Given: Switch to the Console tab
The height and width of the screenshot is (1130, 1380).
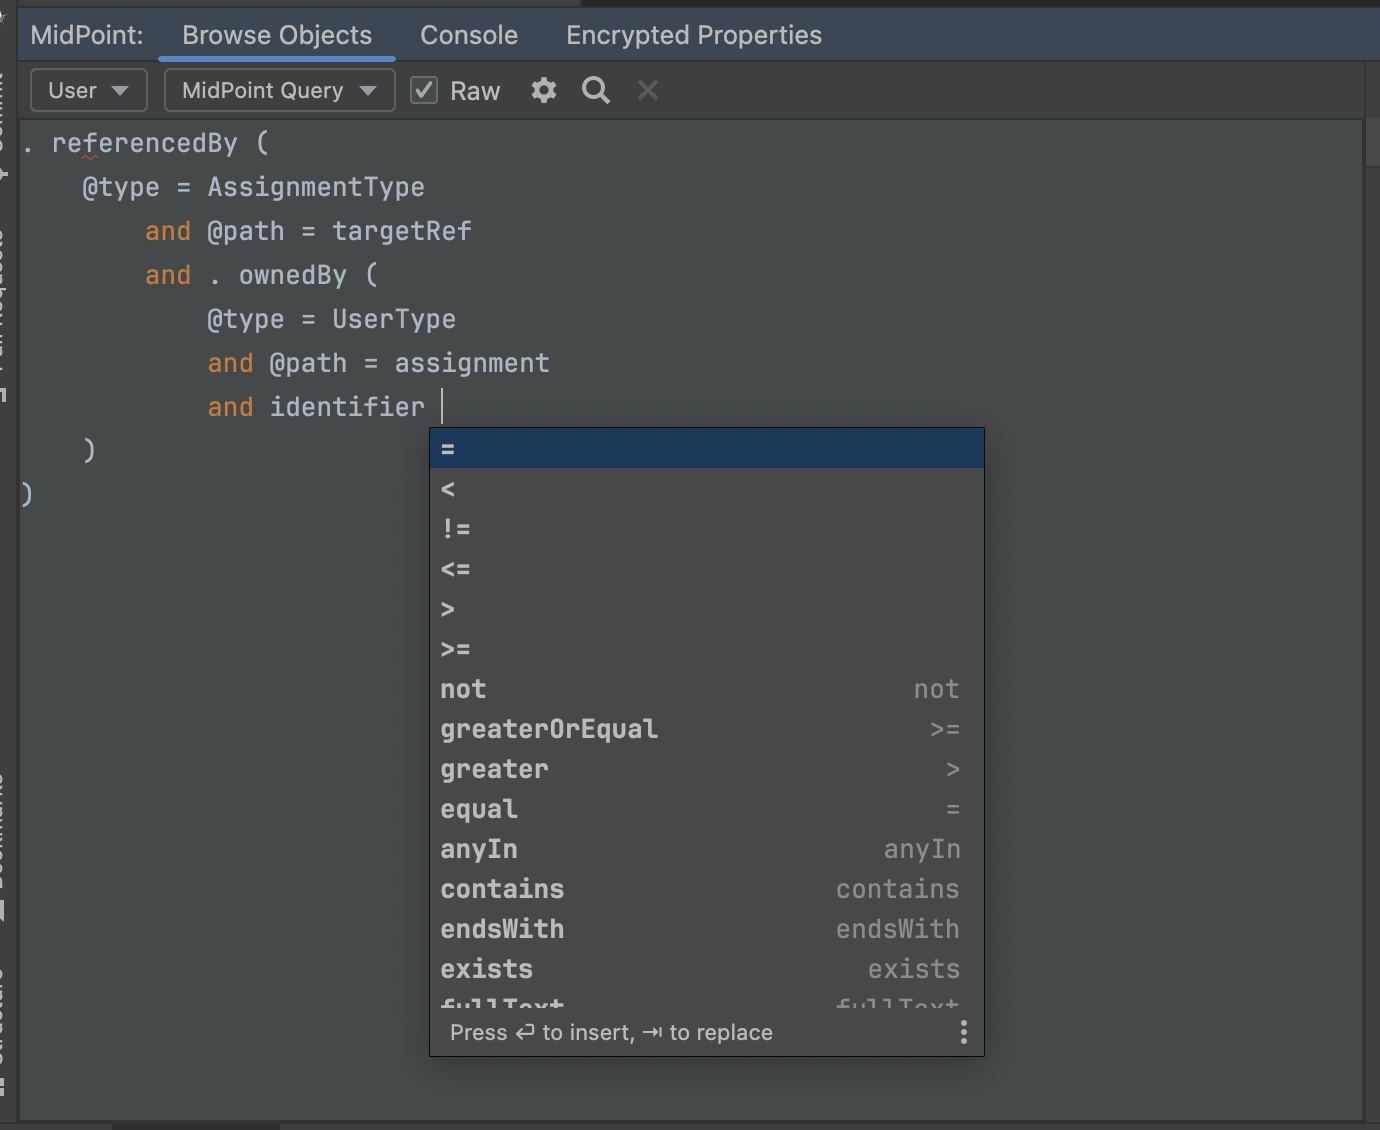Looking at the screenshot, I should pos(468,34).
